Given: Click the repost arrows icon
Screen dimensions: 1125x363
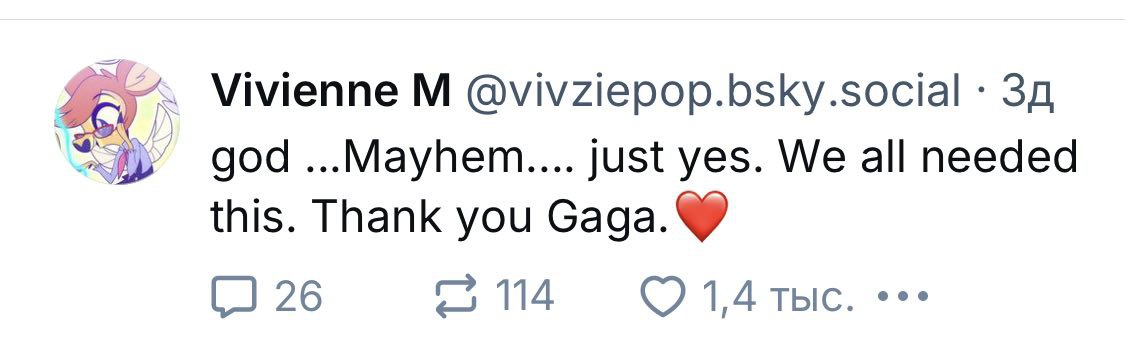Looking at the screenshot, I should (456, 296).
